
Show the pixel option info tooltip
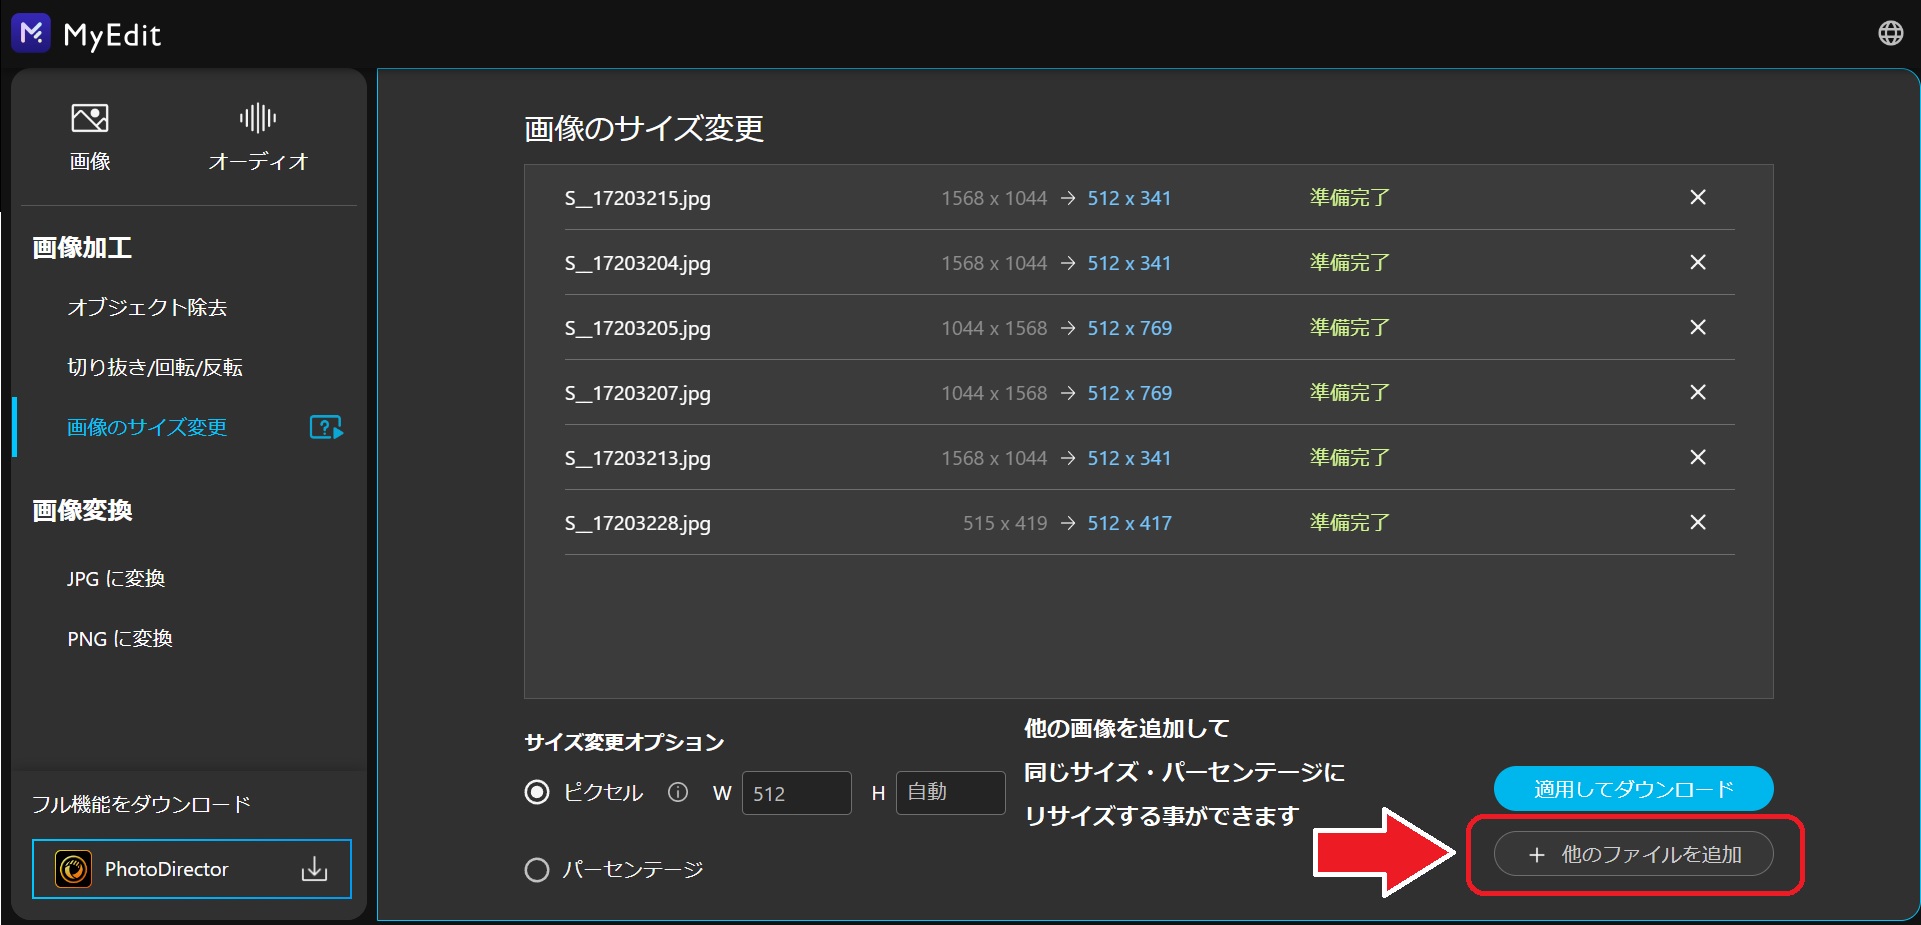678,793
